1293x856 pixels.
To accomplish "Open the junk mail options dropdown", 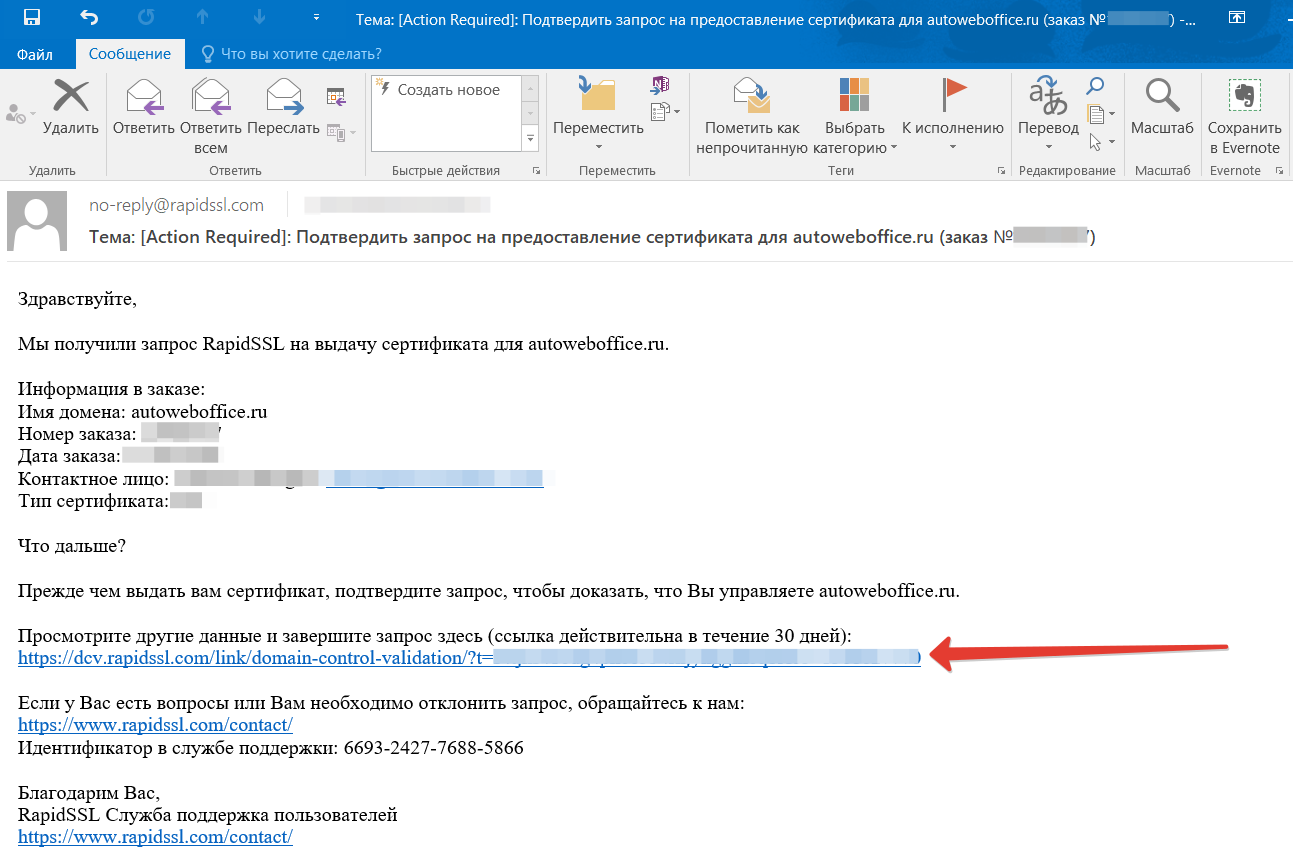I will [19, 115].
